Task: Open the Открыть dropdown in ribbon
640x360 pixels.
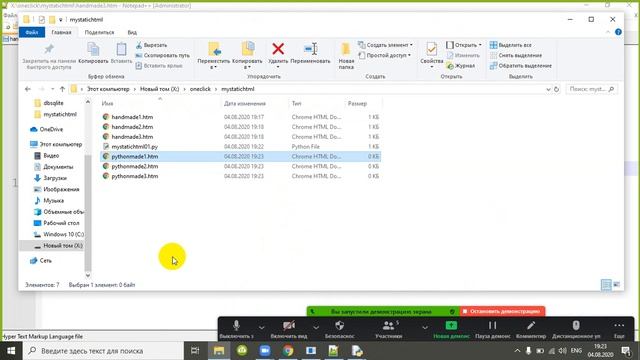Action: (464, 45)
